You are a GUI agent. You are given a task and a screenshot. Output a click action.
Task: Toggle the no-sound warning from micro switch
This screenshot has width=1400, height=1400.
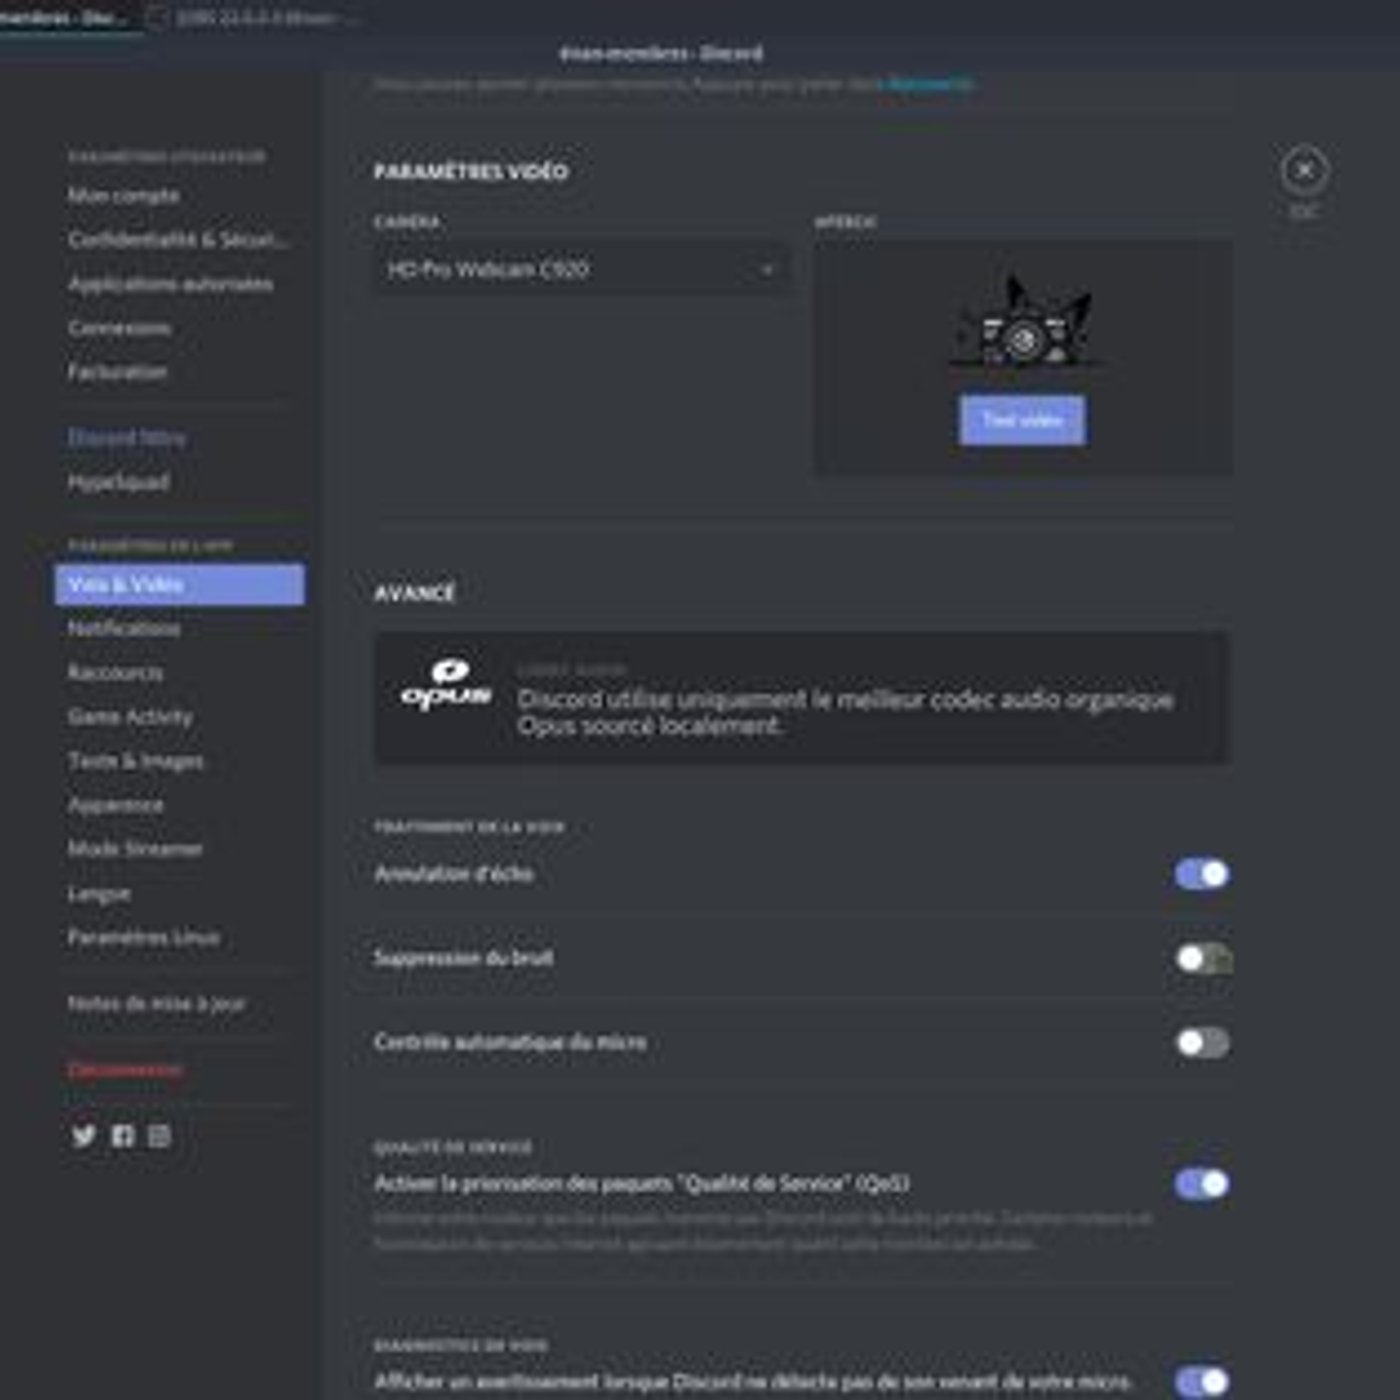tap(1202, 1382)
